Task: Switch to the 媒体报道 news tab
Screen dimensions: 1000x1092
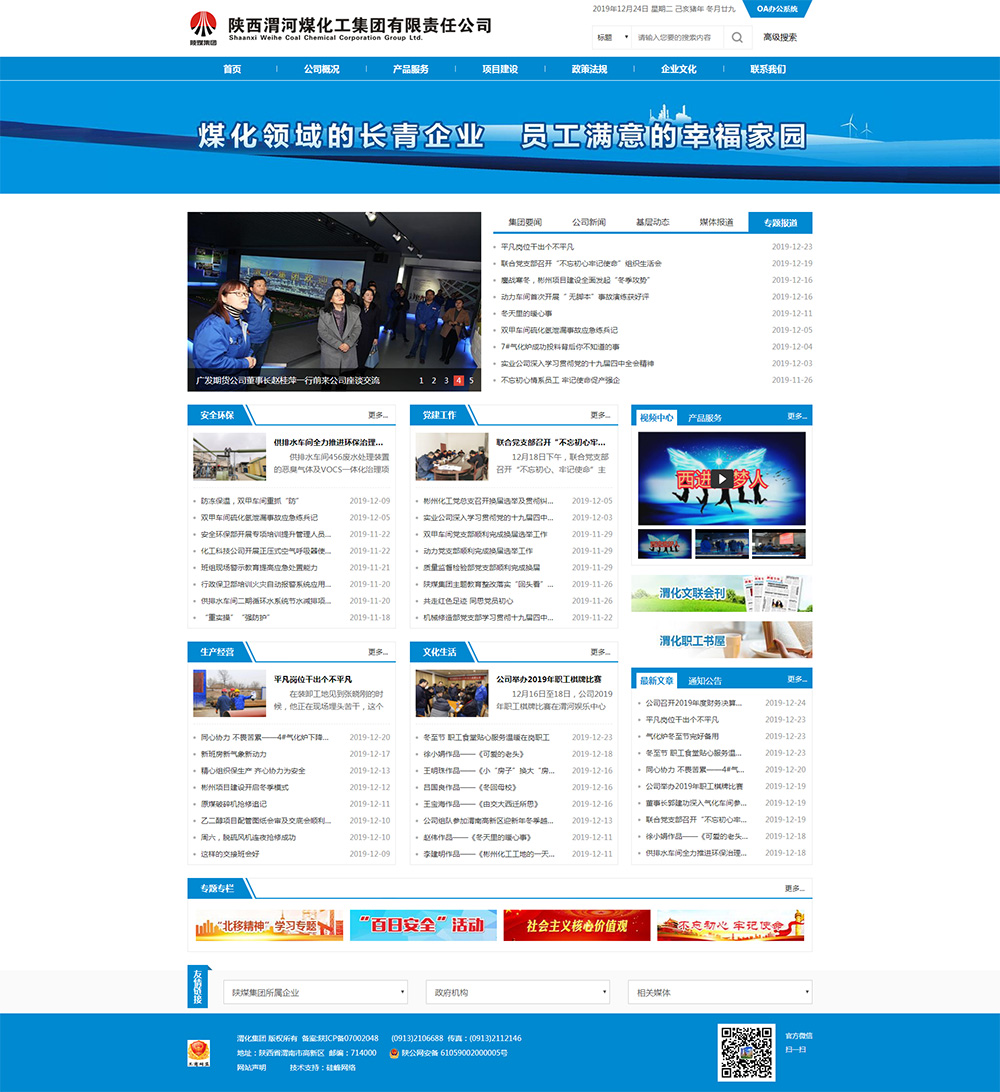Action: pos(716,222)
